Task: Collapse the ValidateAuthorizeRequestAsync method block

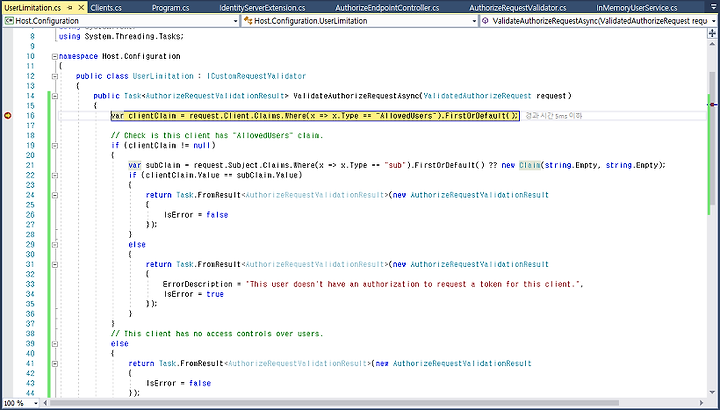Action: tap(55, 96)
